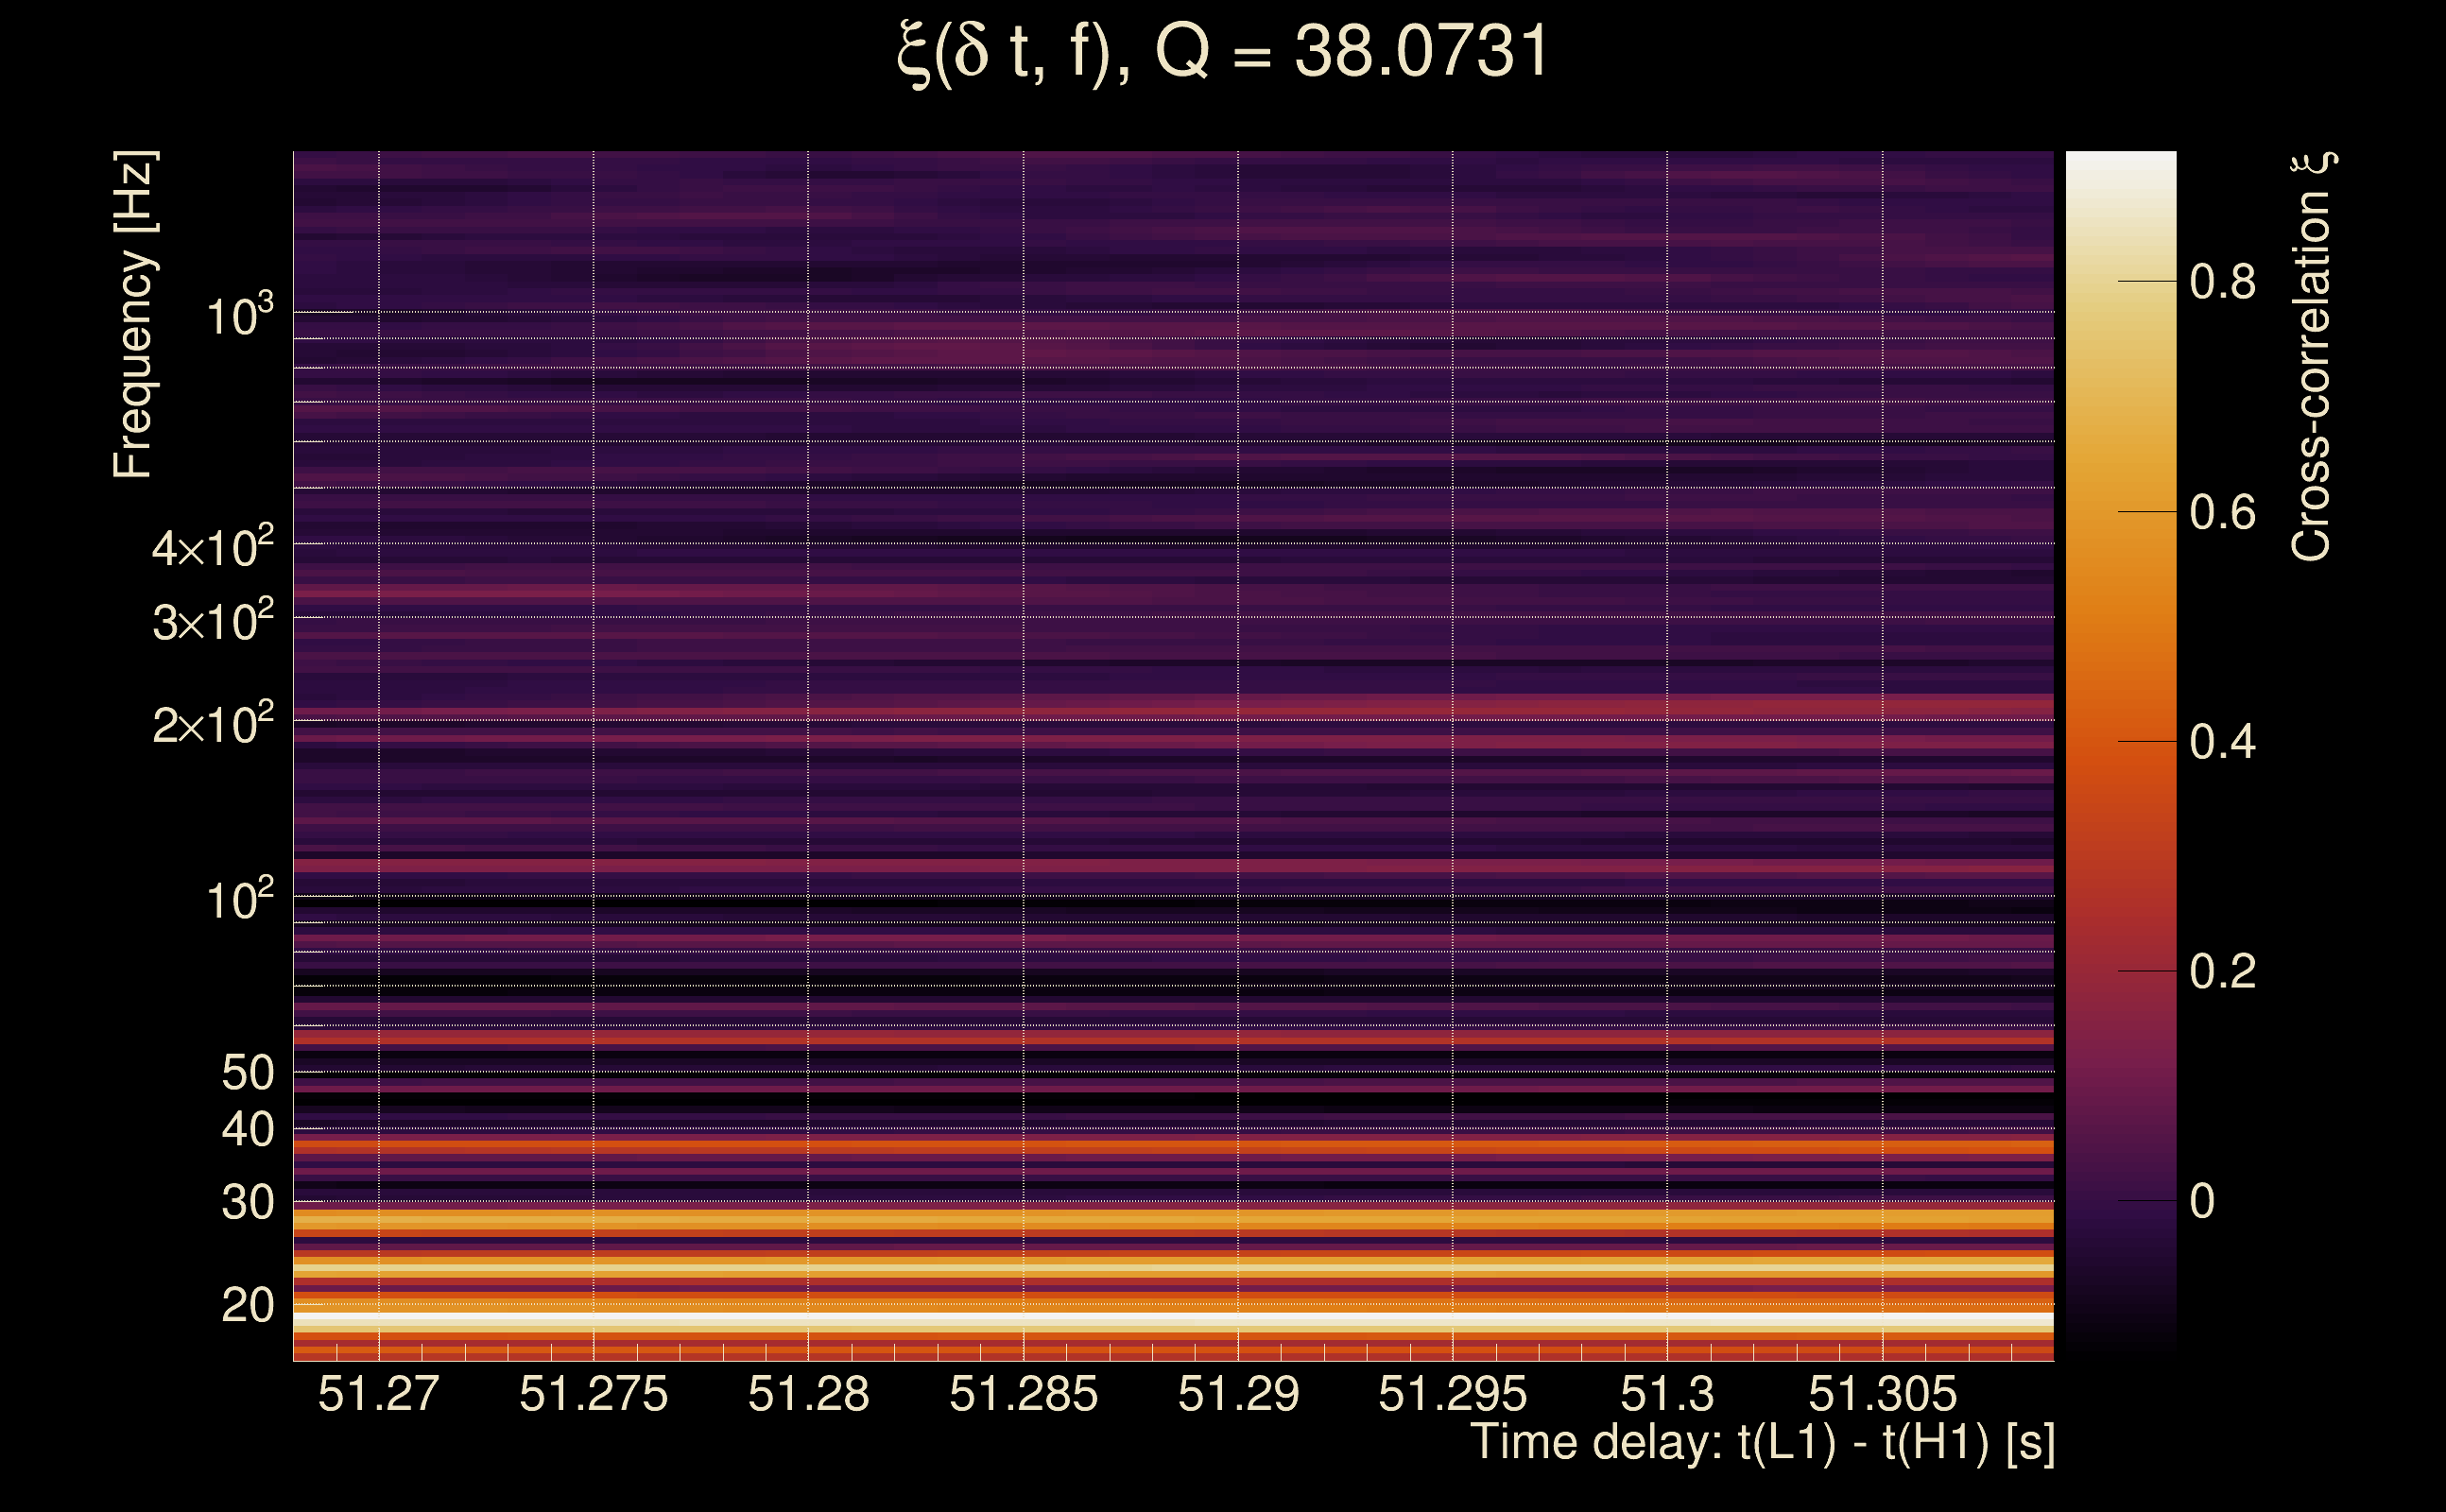Click the 10³ frequency tick label
The height and width of the screenshot is (1512, 2446).
238,316
